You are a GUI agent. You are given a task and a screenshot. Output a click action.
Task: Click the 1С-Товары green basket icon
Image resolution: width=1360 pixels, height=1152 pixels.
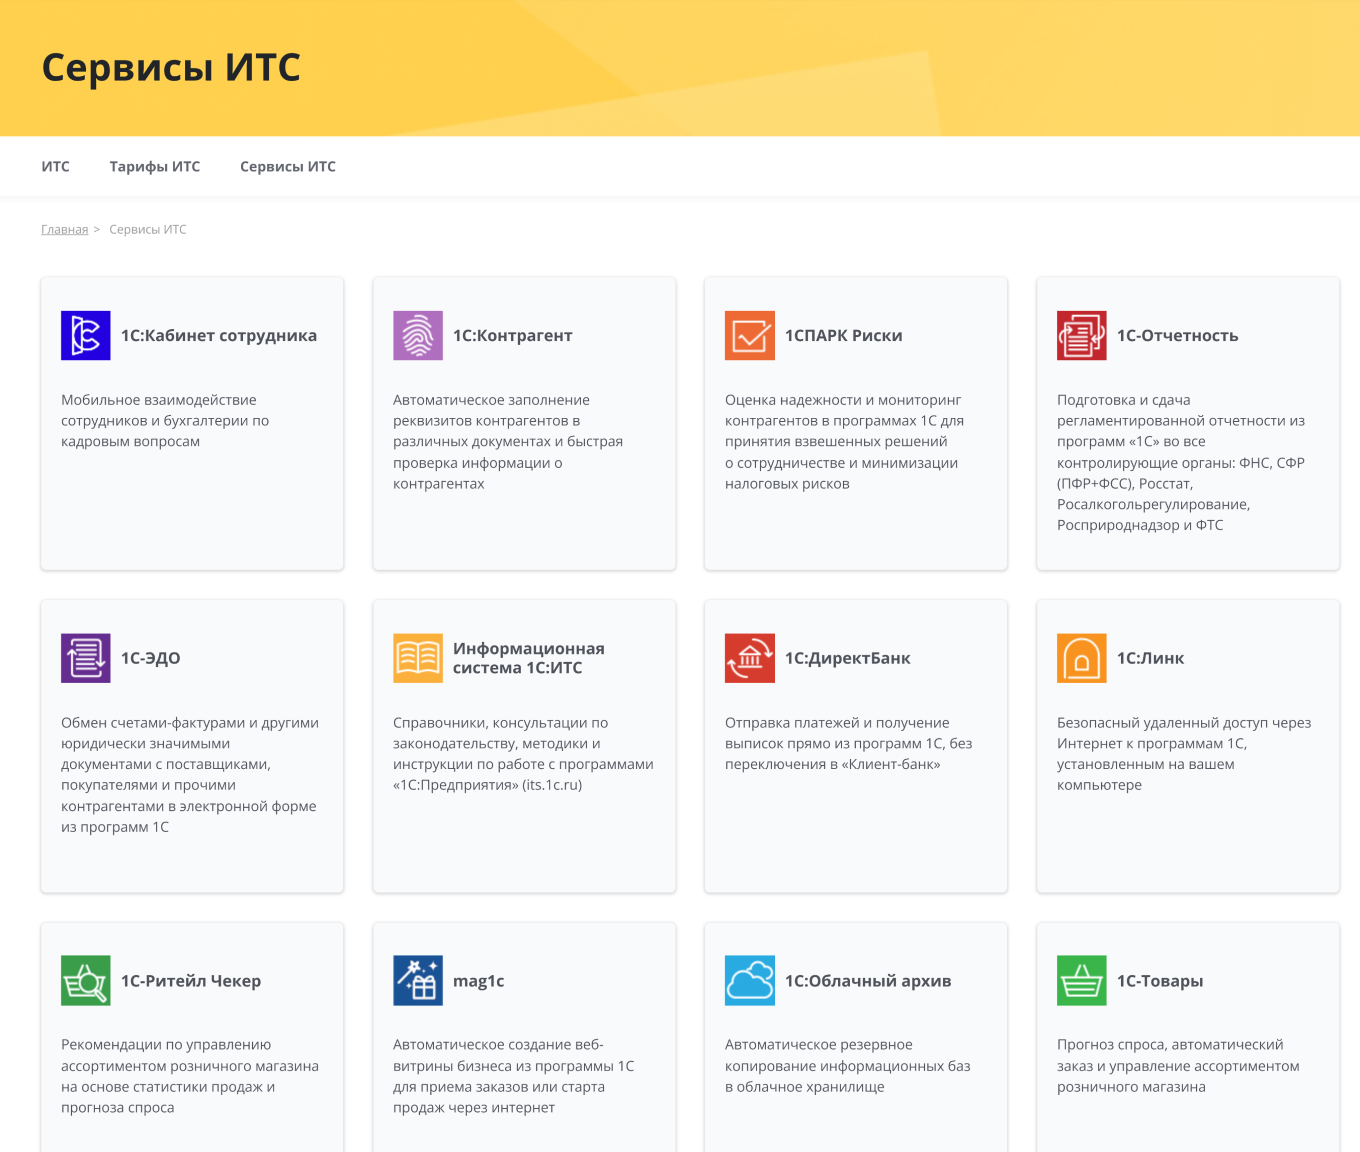pos(1082,980)
